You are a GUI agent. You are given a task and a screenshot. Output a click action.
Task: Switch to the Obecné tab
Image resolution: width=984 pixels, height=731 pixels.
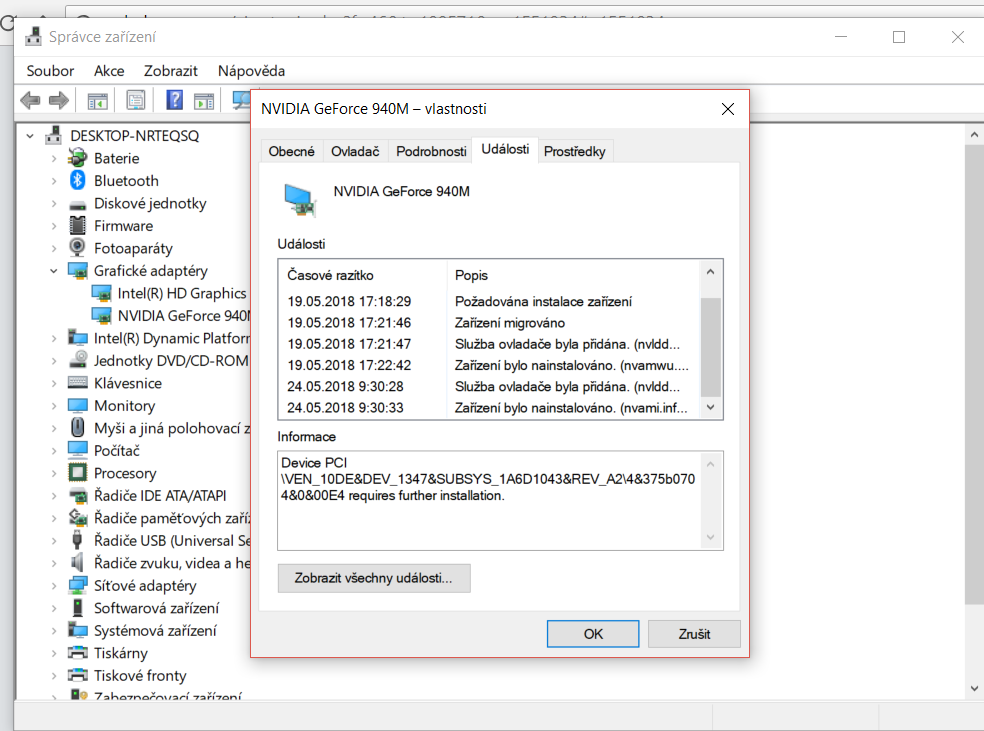click(x=291, y=151)
